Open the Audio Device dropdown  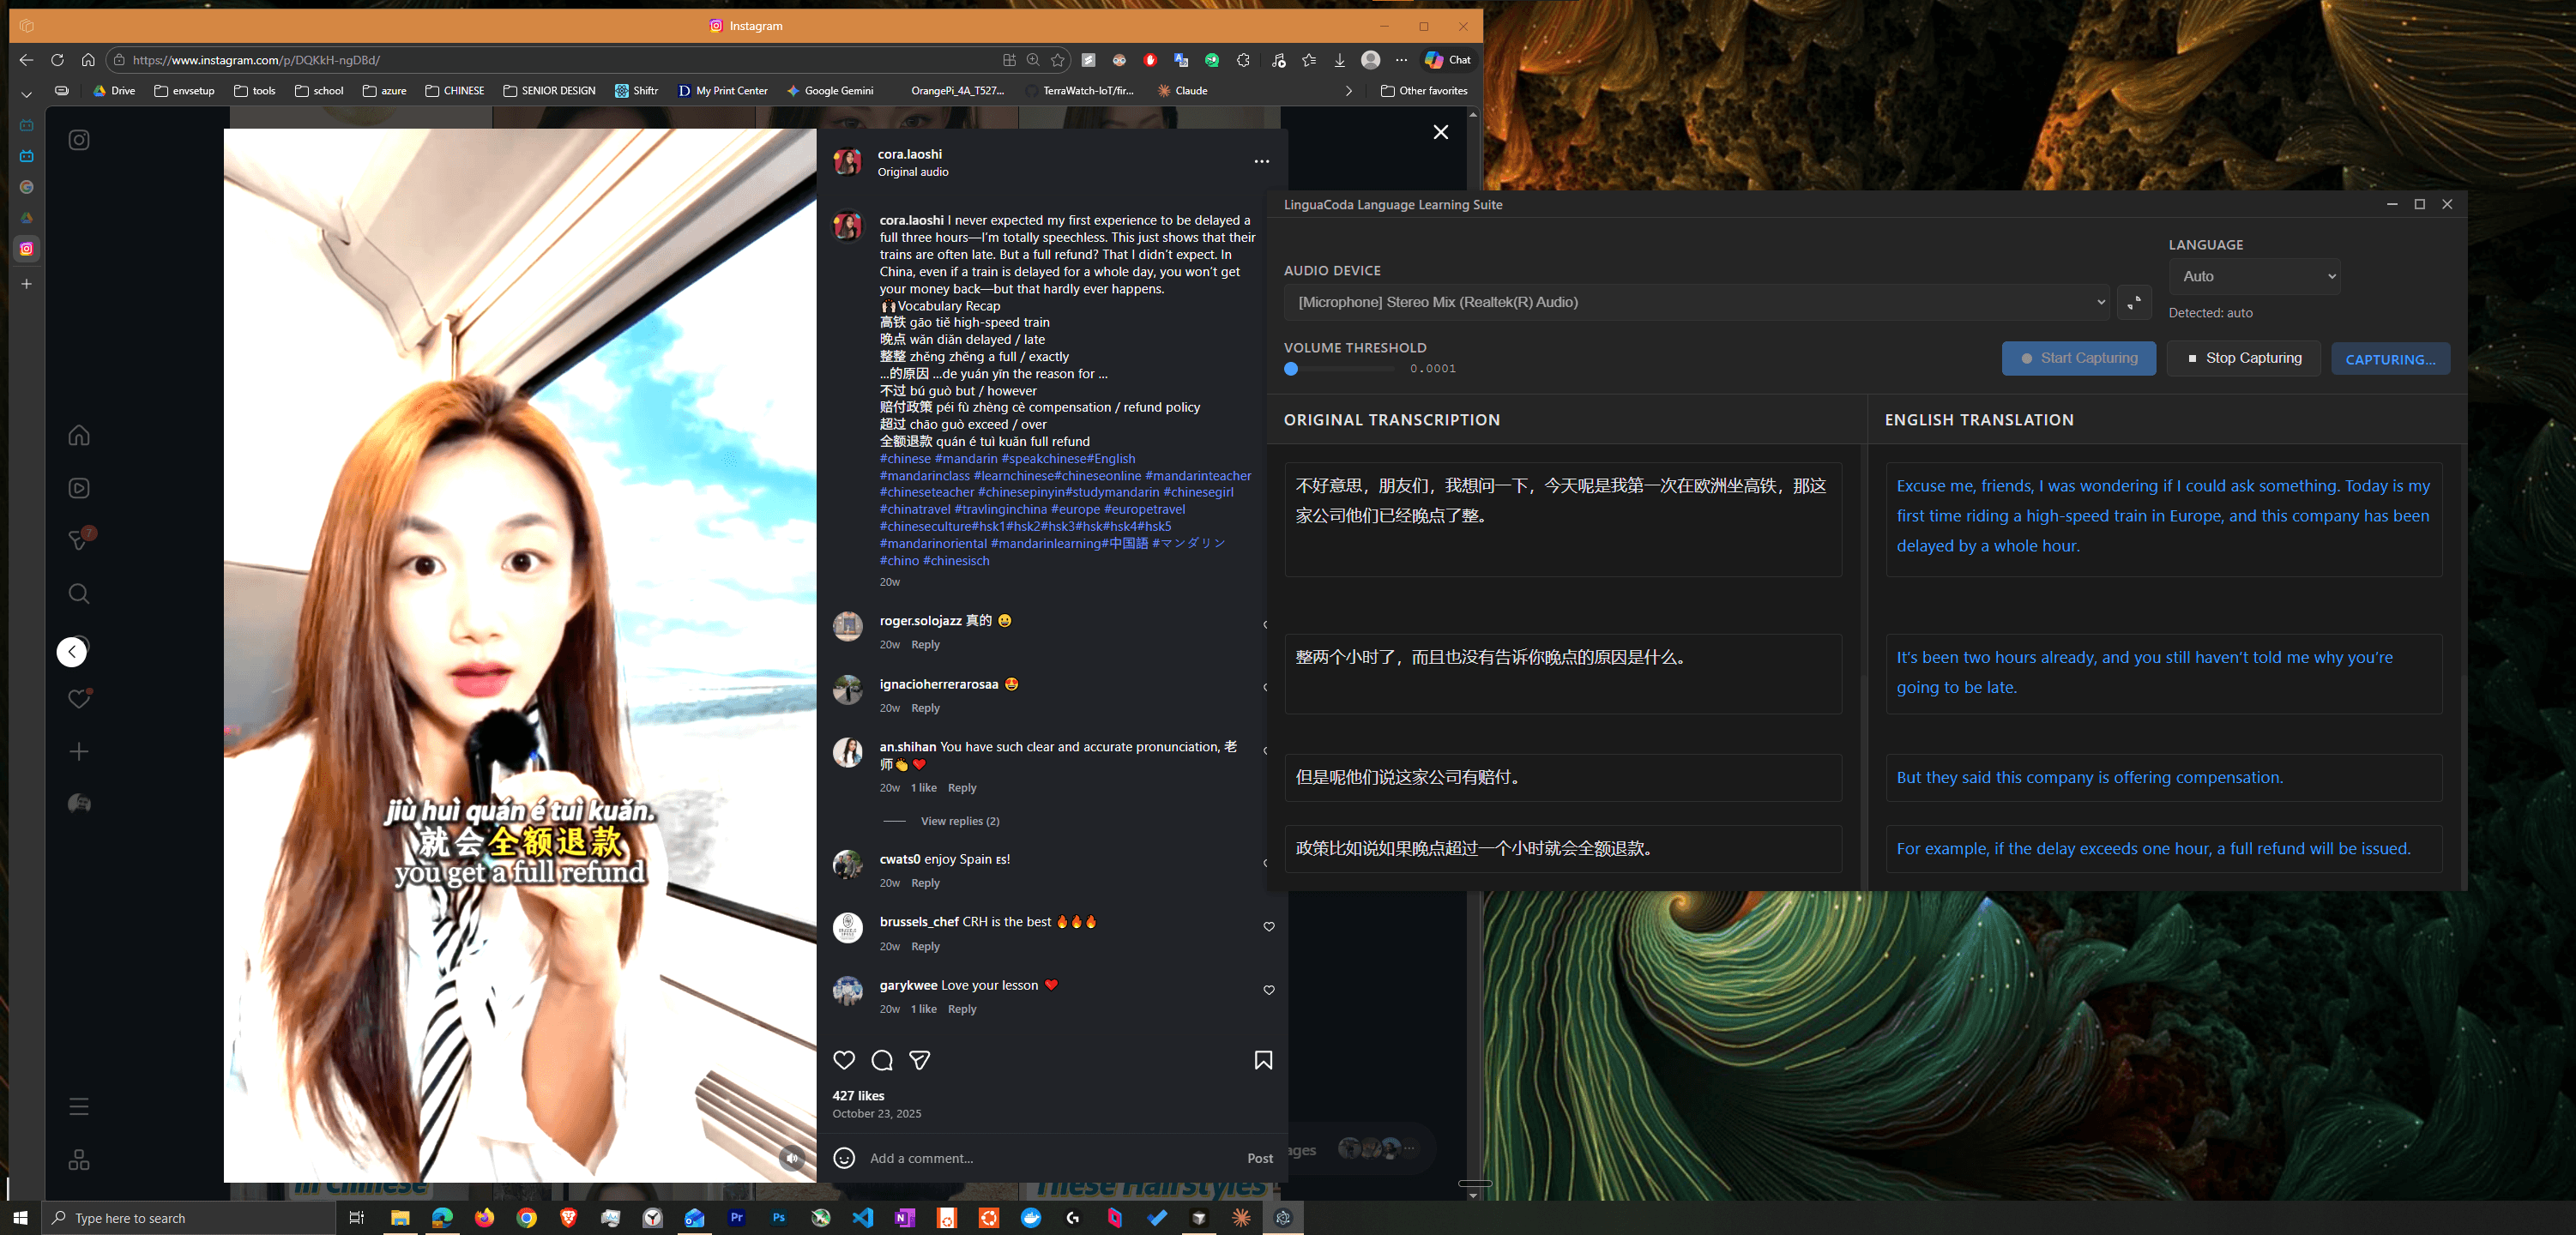[x=1696, y=302]
